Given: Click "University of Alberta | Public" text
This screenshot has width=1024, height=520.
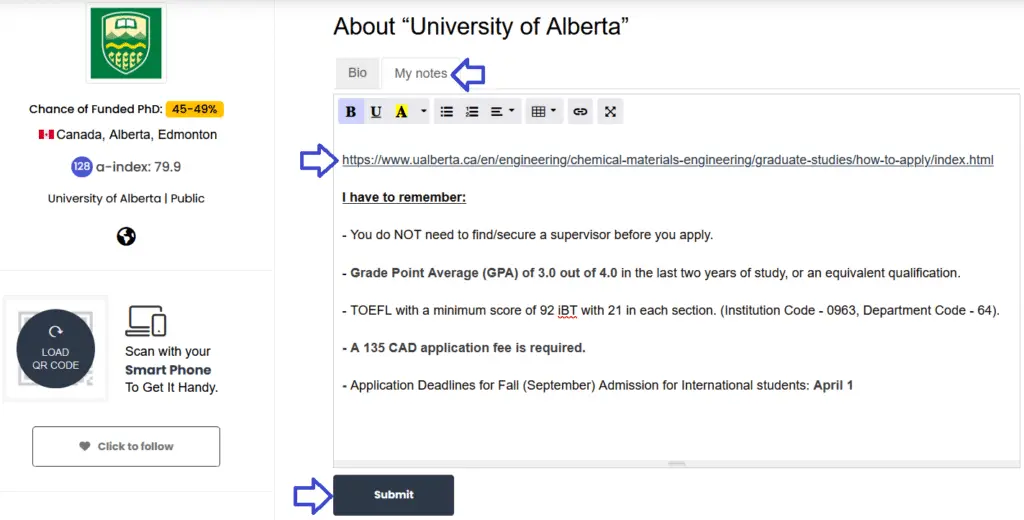Looking at the screenshot, I should coord(126,199).
